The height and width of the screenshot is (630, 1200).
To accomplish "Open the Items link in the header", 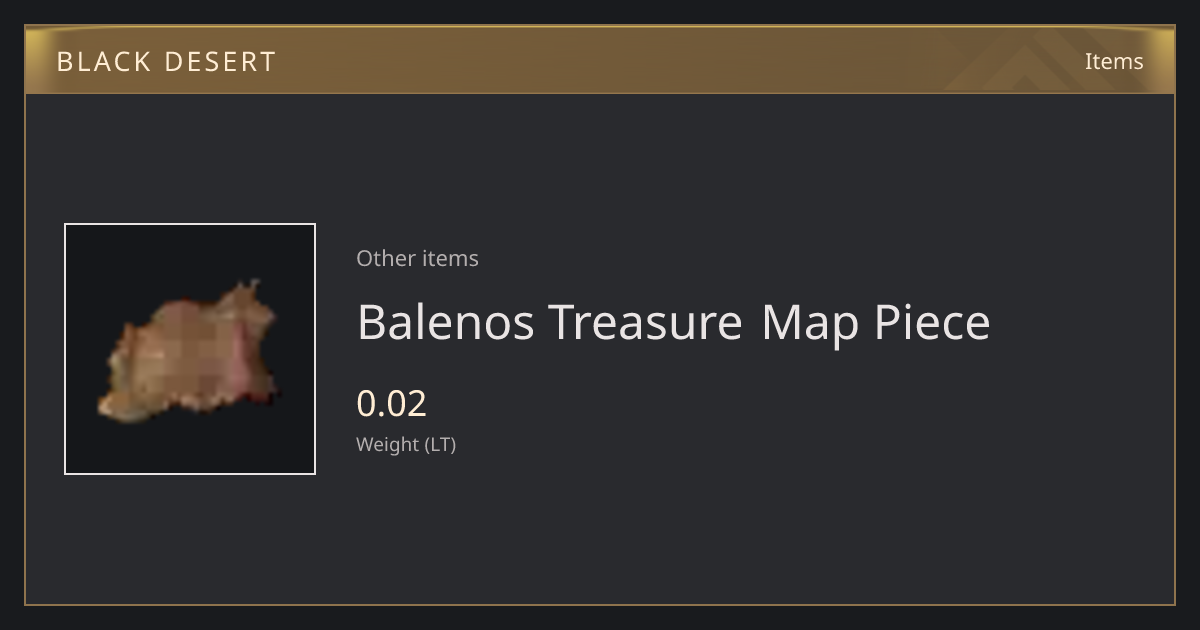I will (1114, 61).
